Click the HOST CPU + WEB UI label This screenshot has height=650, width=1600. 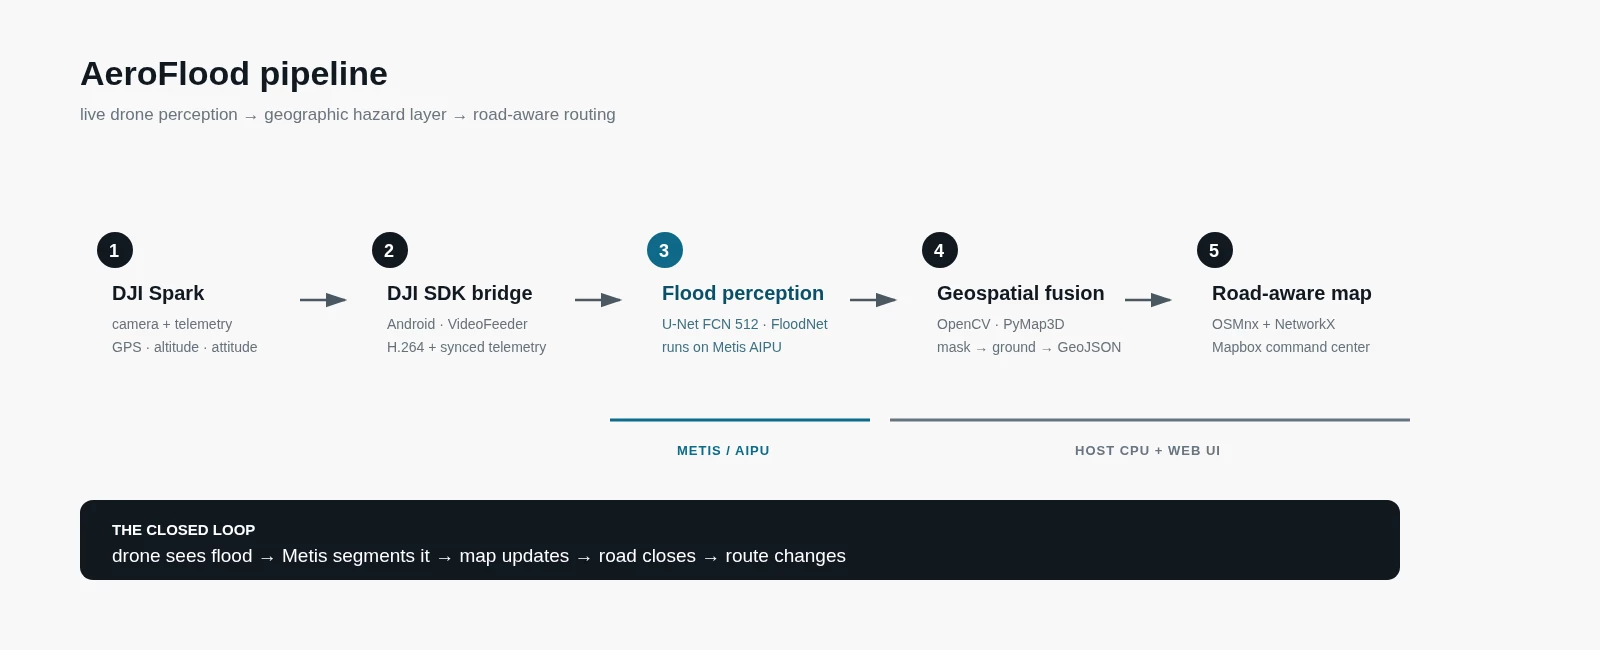pos(1148,451)
